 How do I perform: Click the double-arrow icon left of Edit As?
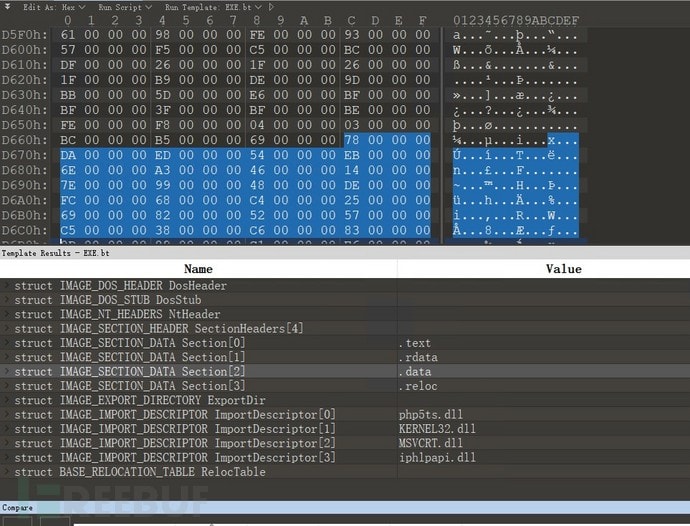(x=7, y=7)
